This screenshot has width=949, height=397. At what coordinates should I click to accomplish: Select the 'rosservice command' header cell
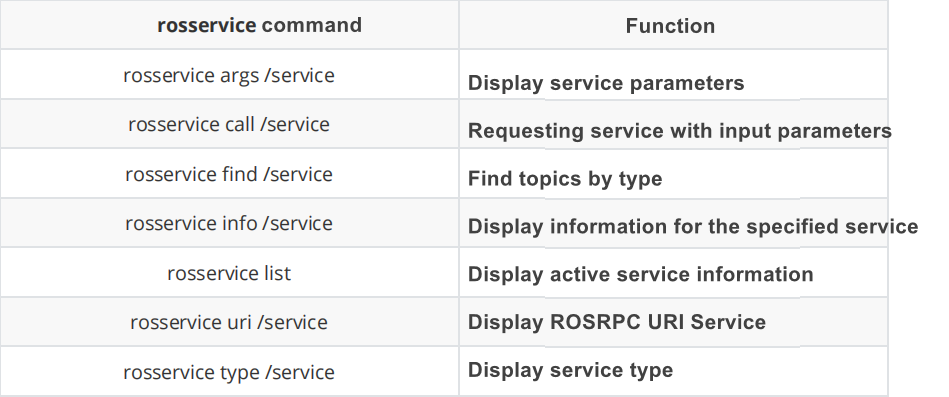[229, 25]
